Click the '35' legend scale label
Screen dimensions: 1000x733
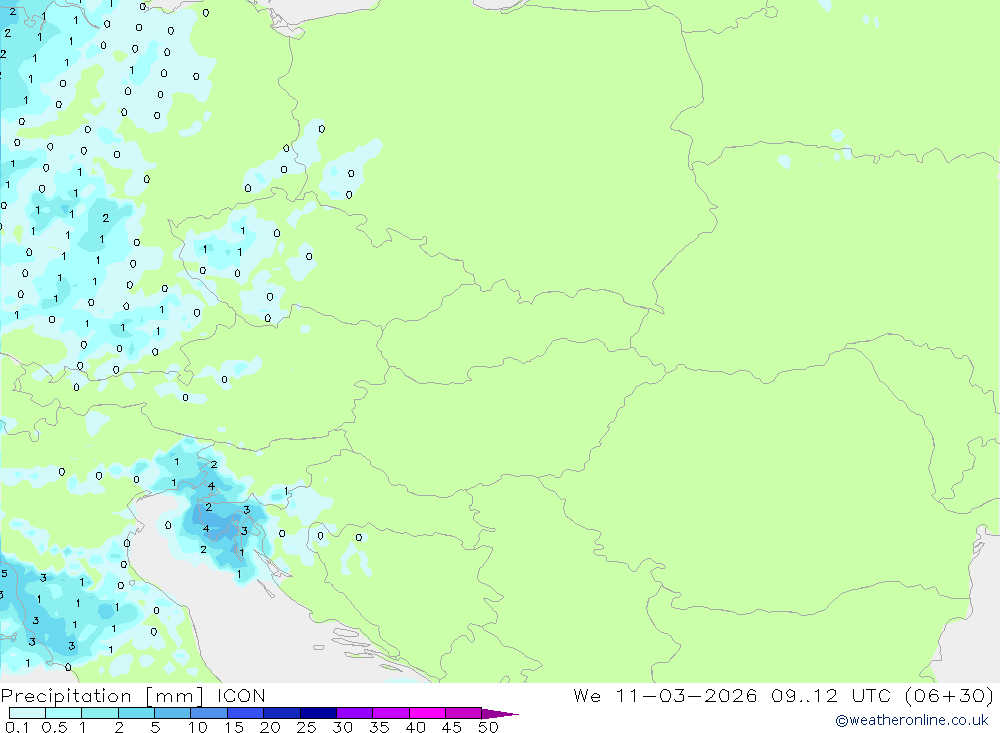coord(379,727)
